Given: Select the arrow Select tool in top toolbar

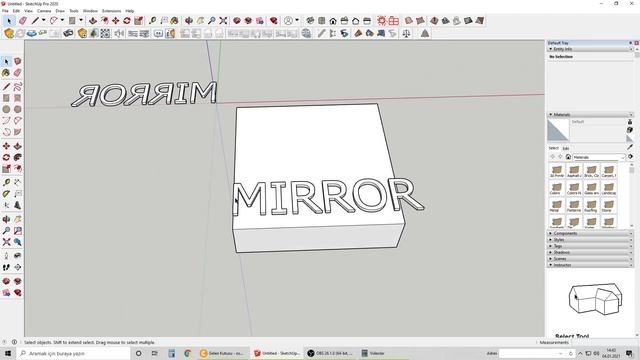Looking at the screenshot, I should (9, 20).
